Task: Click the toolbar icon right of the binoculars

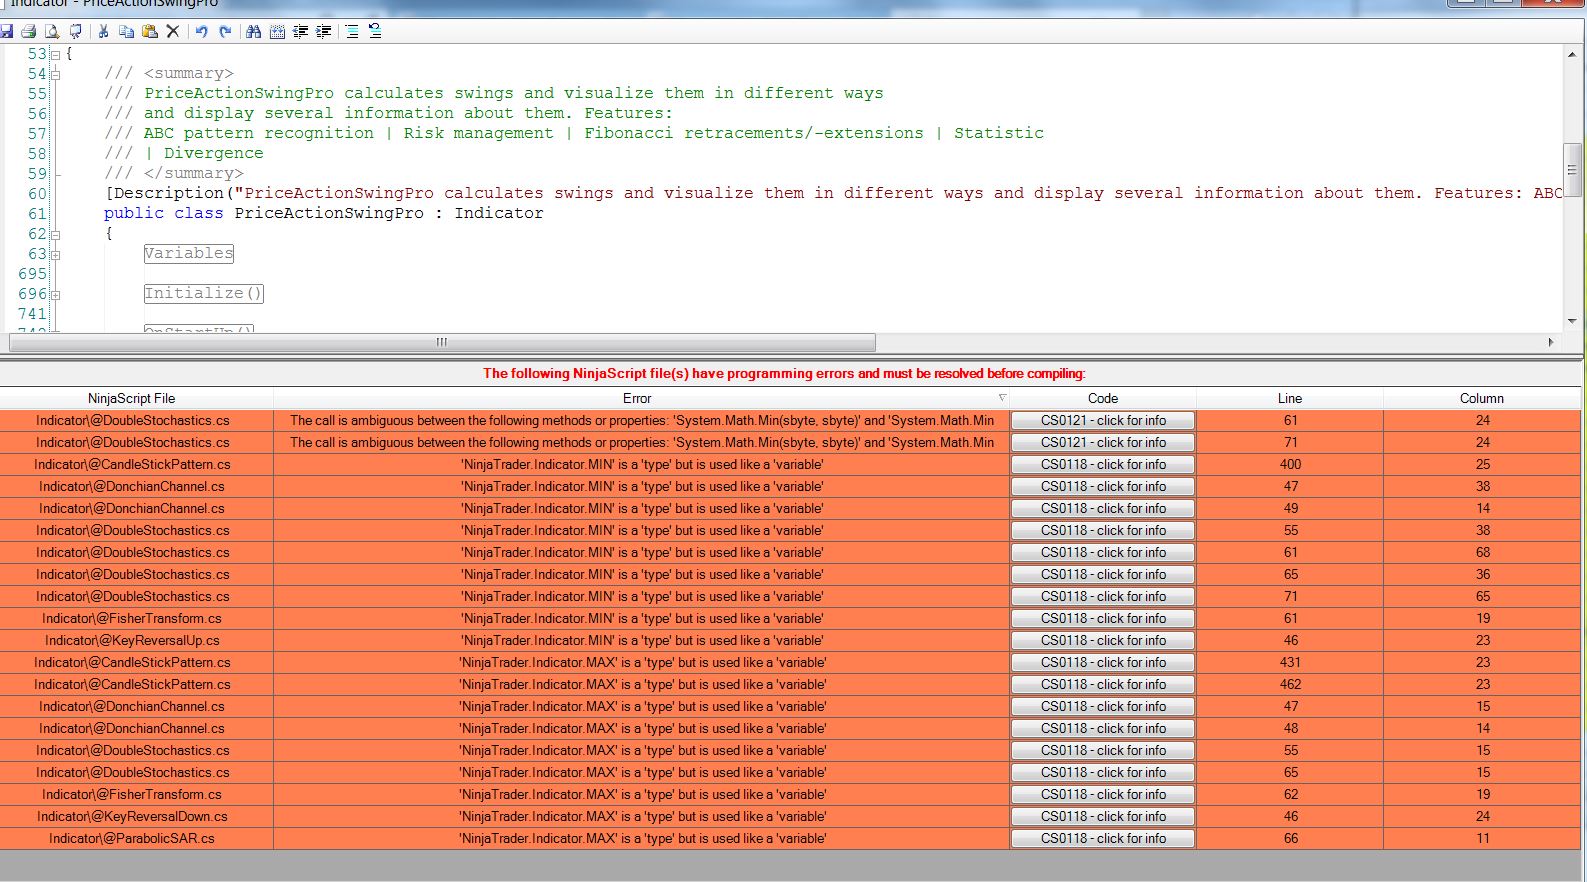Action: (x=277, y=32)
